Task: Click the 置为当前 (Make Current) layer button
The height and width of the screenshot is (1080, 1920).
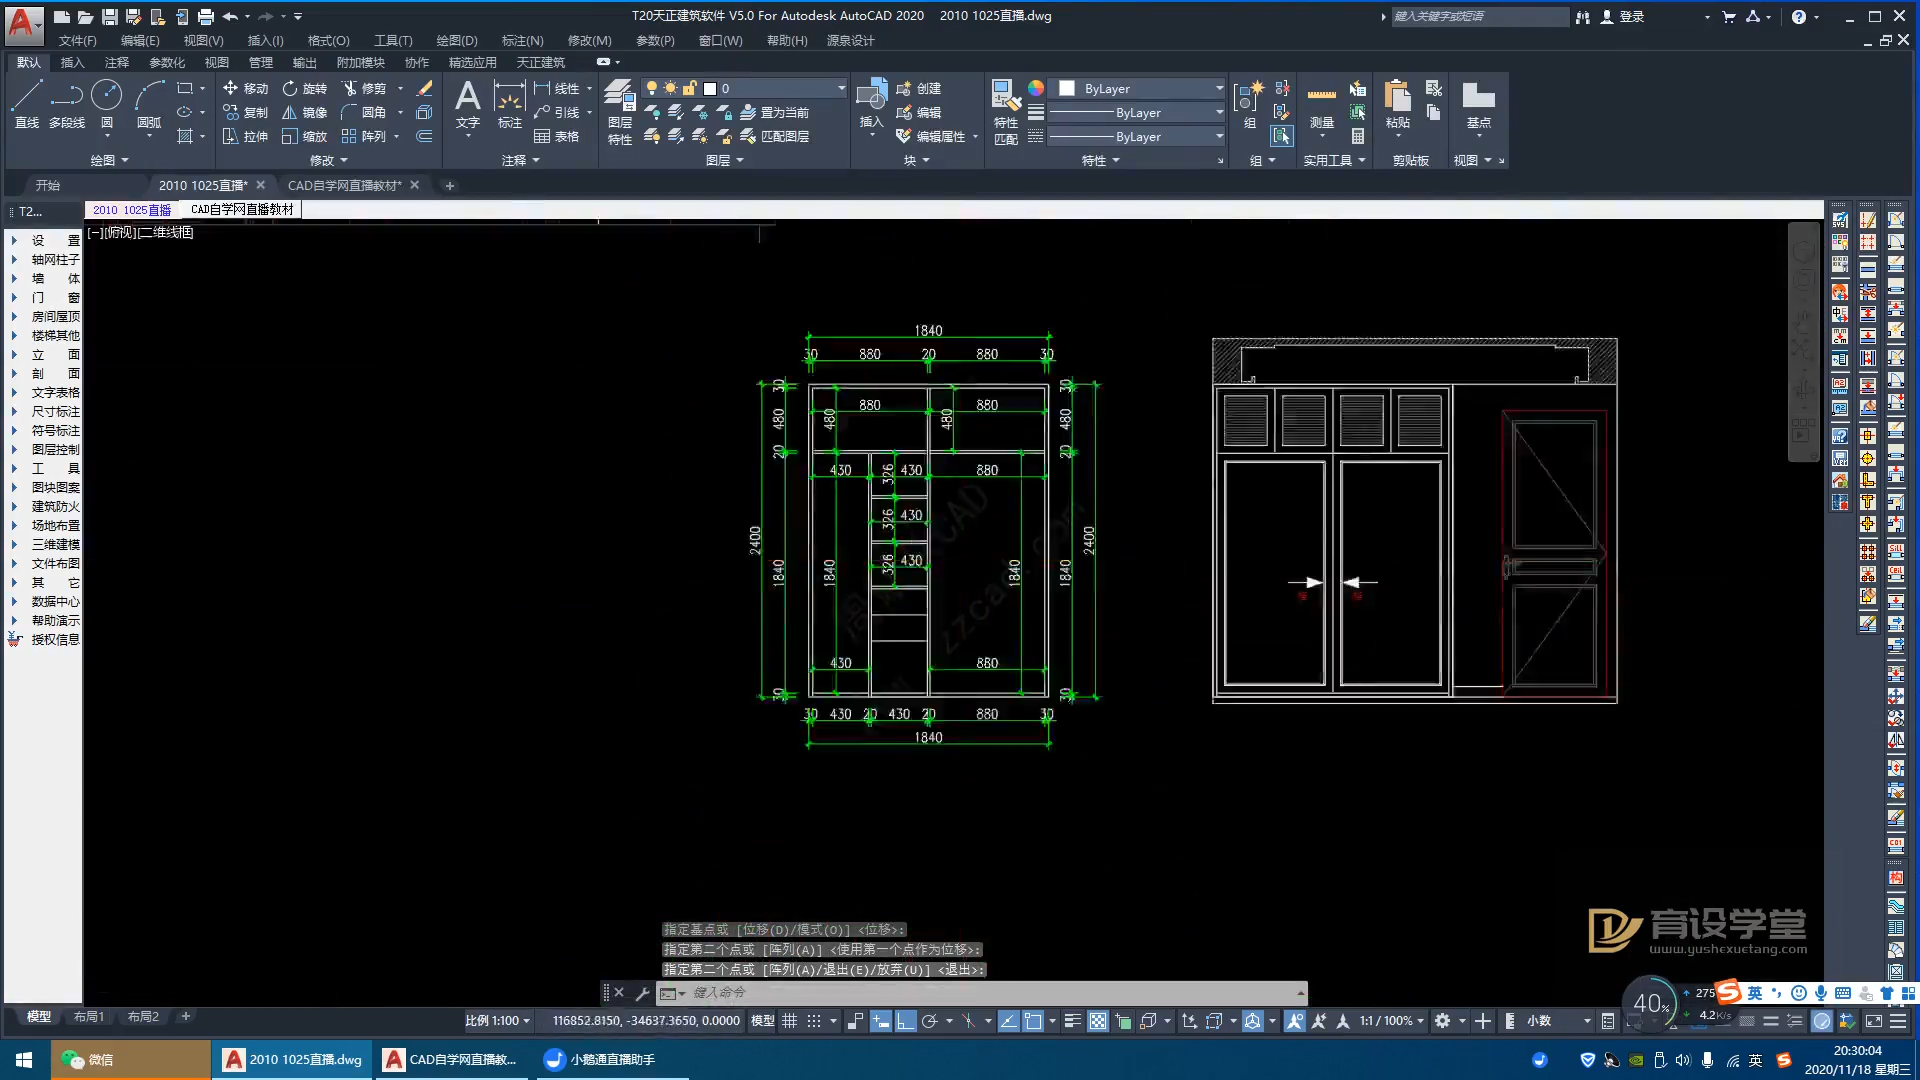Action: 775,112
